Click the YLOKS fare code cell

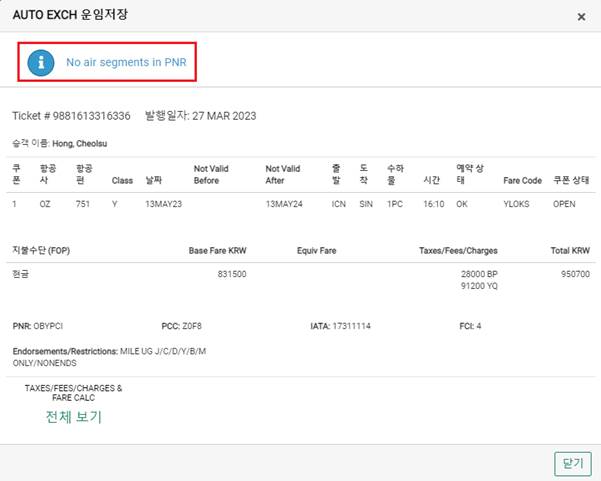(516, 204)
